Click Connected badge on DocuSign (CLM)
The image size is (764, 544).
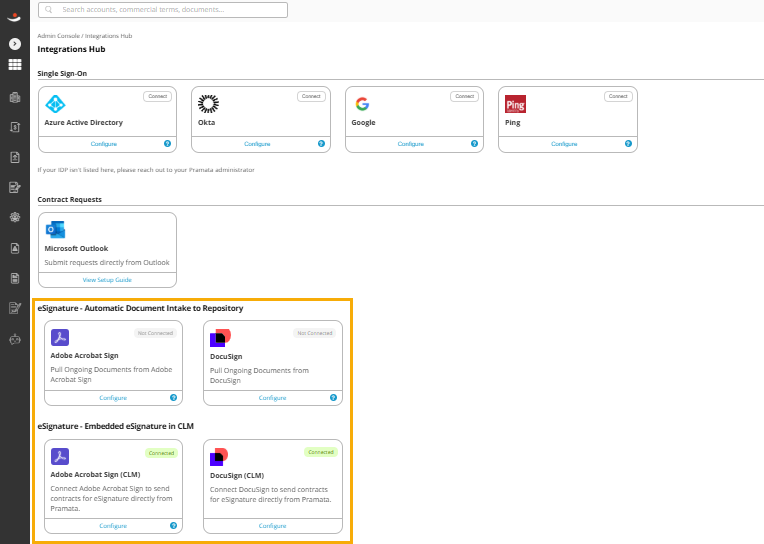(321, 452)
